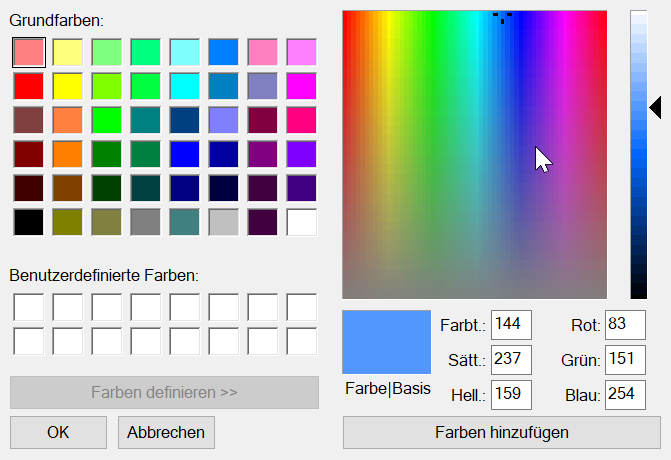This screenshot has width=671, height=460.
Task: Pick the azure blue swatch in Grundfarben
Action: (x=223, y=52)
